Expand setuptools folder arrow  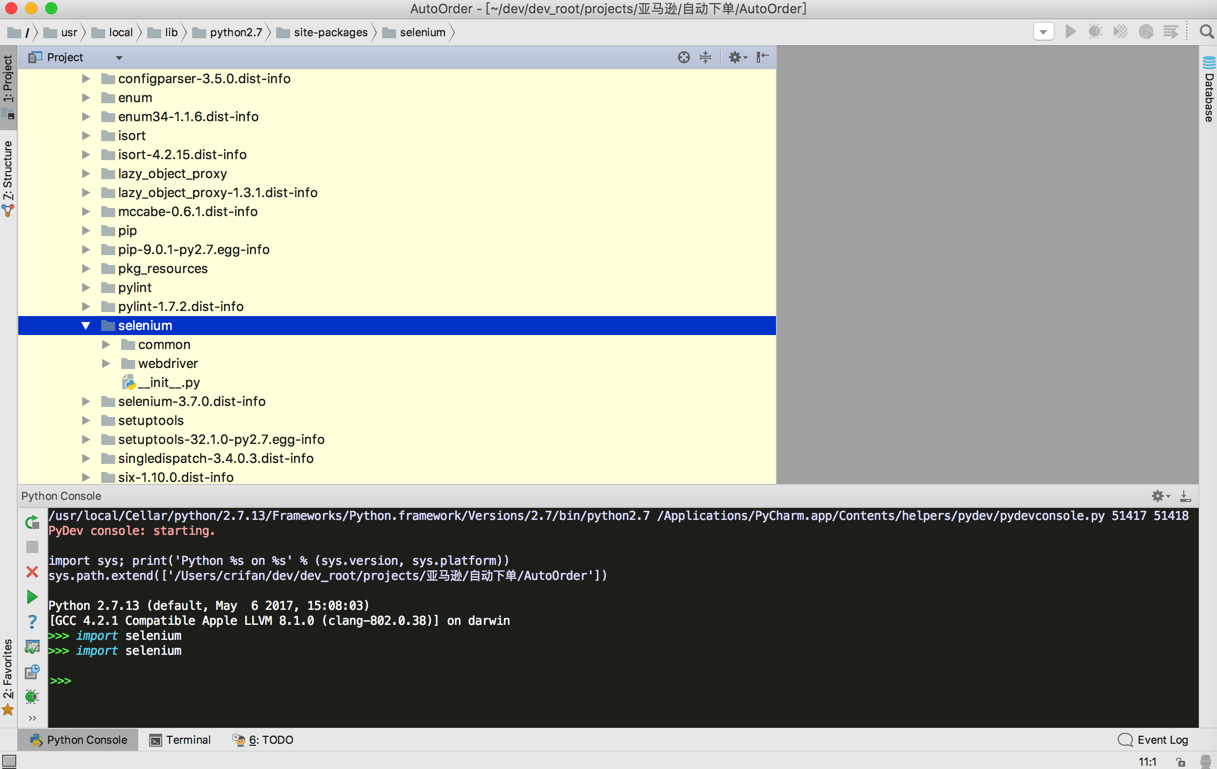(86, 421)
